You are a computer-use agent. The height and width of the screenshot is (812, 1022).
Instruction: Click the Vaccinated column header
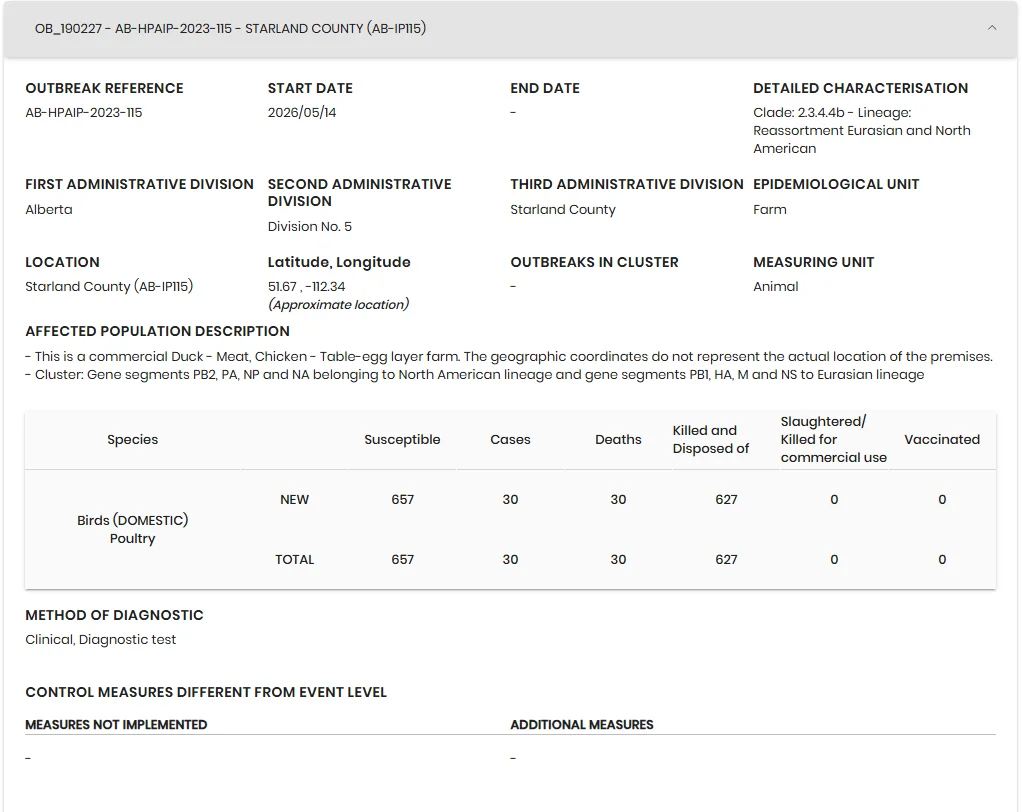click(x=942, y=440)
